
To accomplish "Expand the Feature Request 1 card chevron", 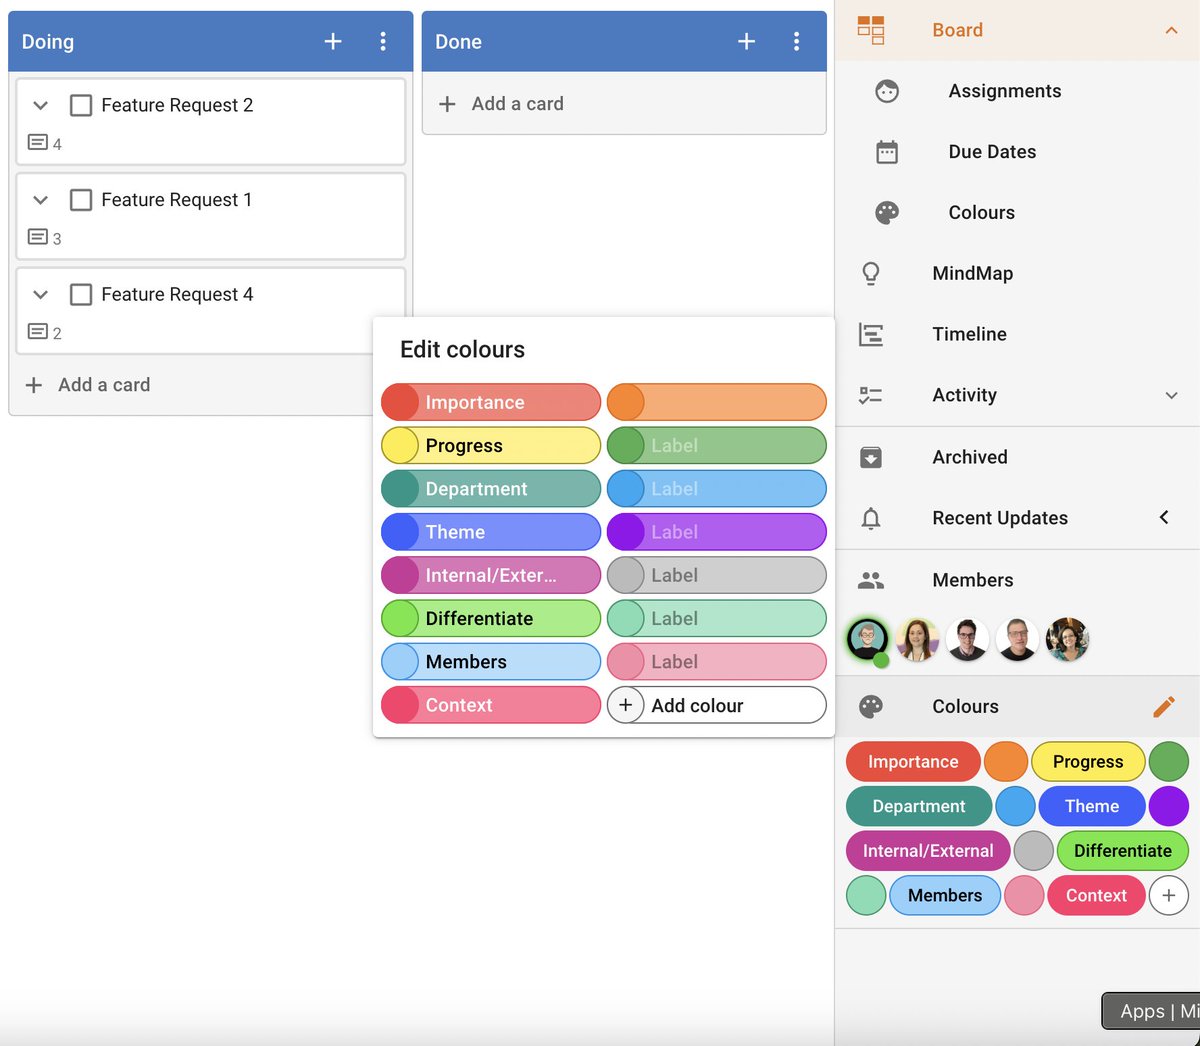I will 40,200.
